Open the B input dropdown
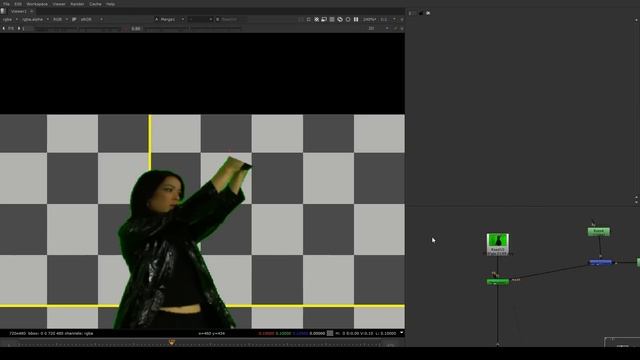The image size is (640, 360). pos(232,19)
